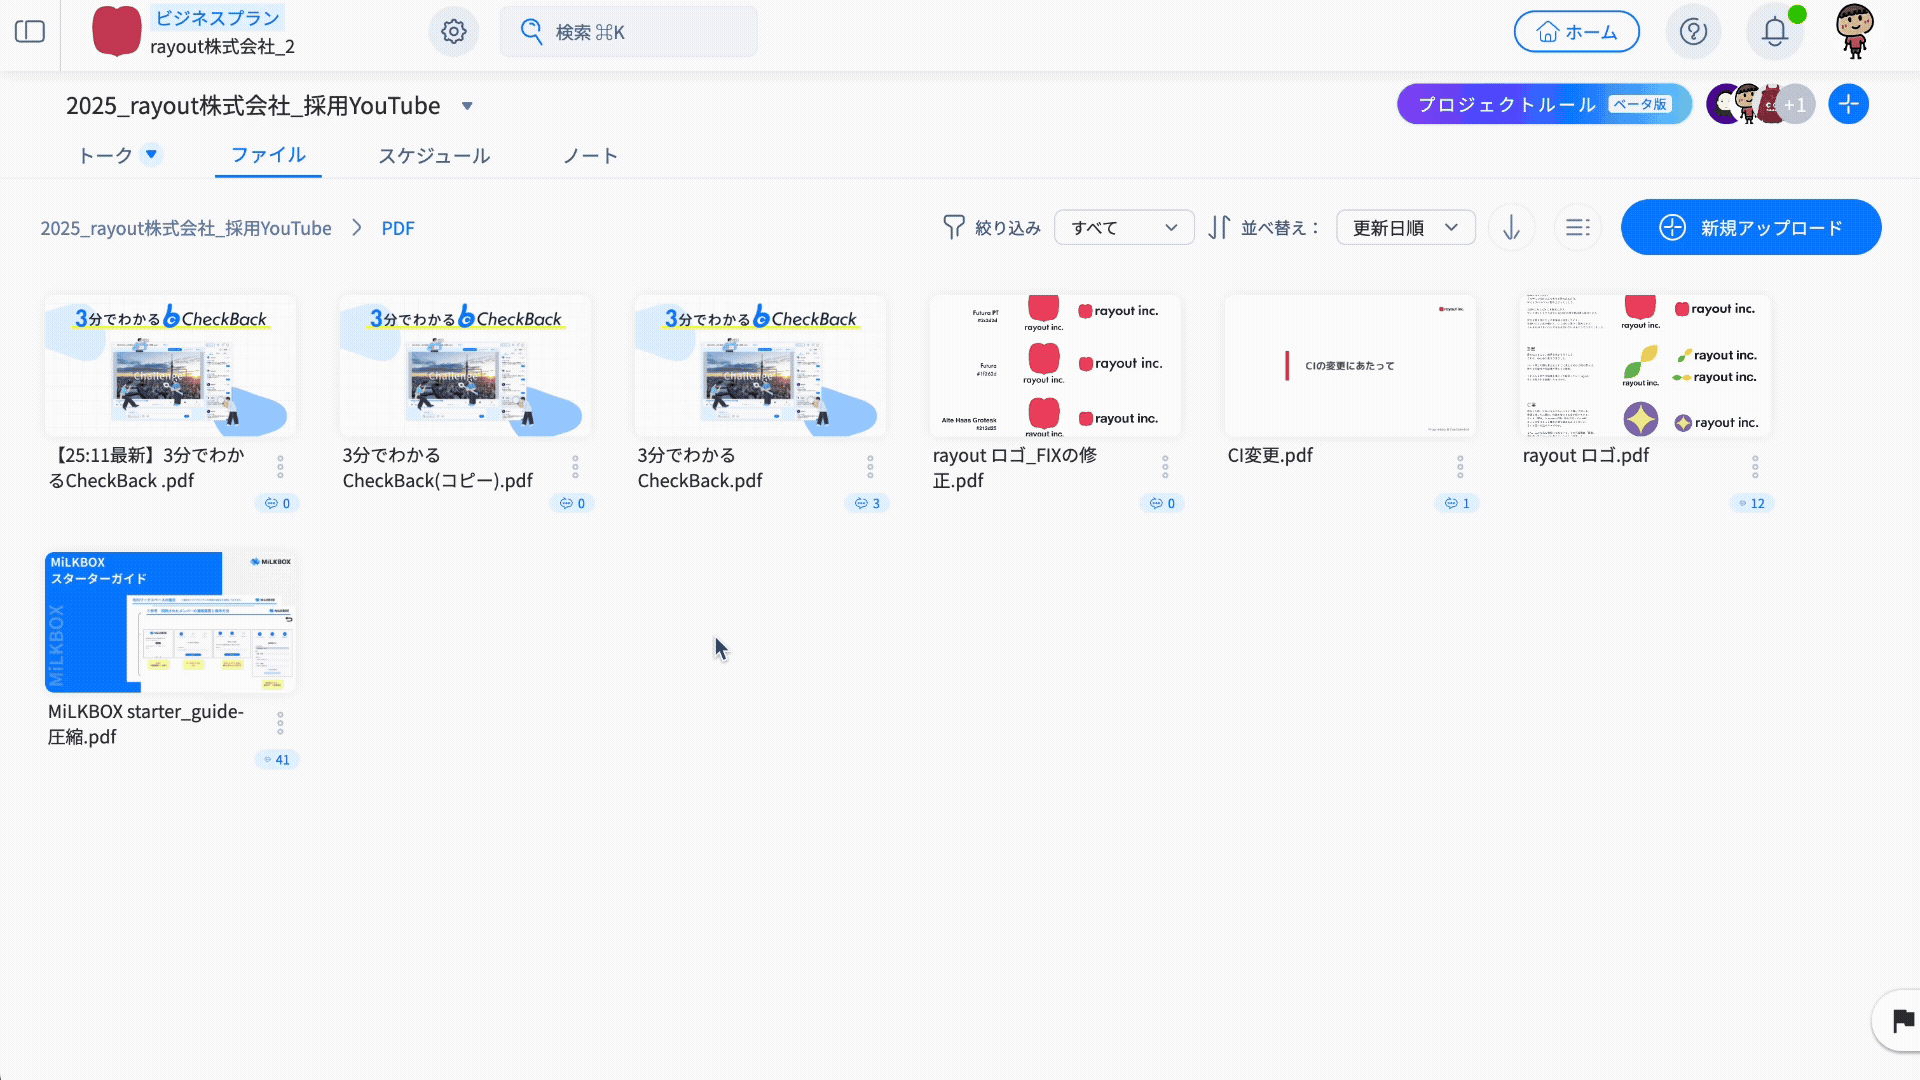The image size is (1920, 1080).
Task: Open the ノート tab
Action: pos(590,156)
